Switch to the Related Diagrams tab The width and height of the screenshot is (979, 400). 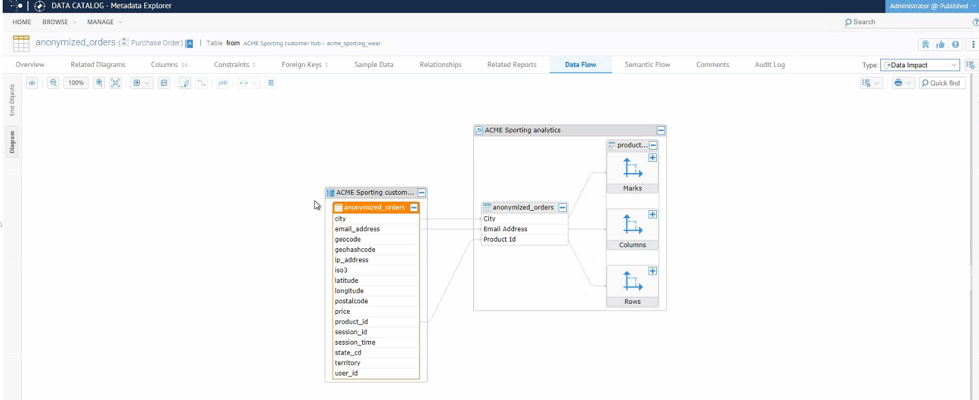point(98,65)
